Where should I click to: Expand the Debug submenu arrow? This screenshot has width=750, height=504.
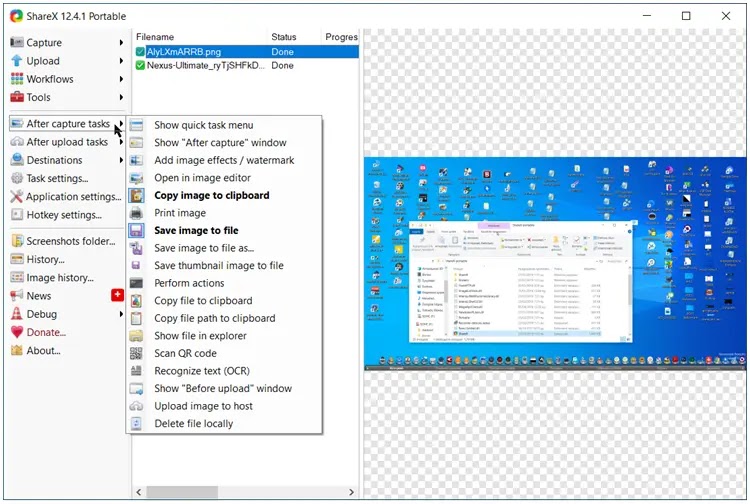point(121,314)
